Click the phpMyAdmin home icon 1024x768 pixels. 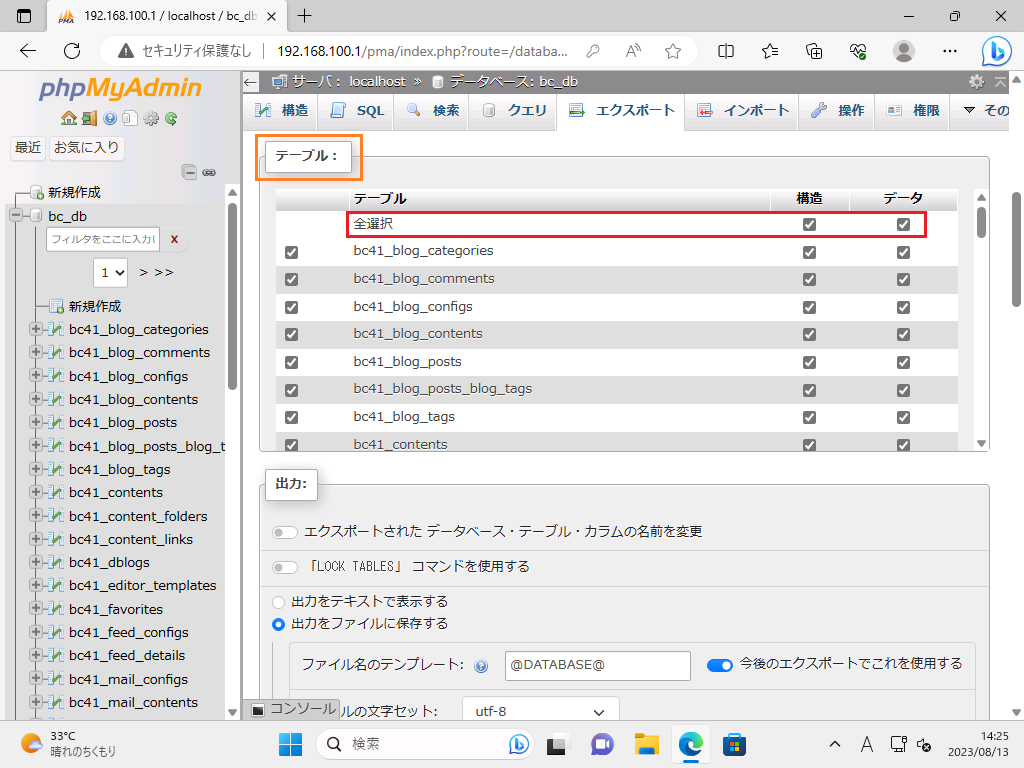[x=68, y=118]
